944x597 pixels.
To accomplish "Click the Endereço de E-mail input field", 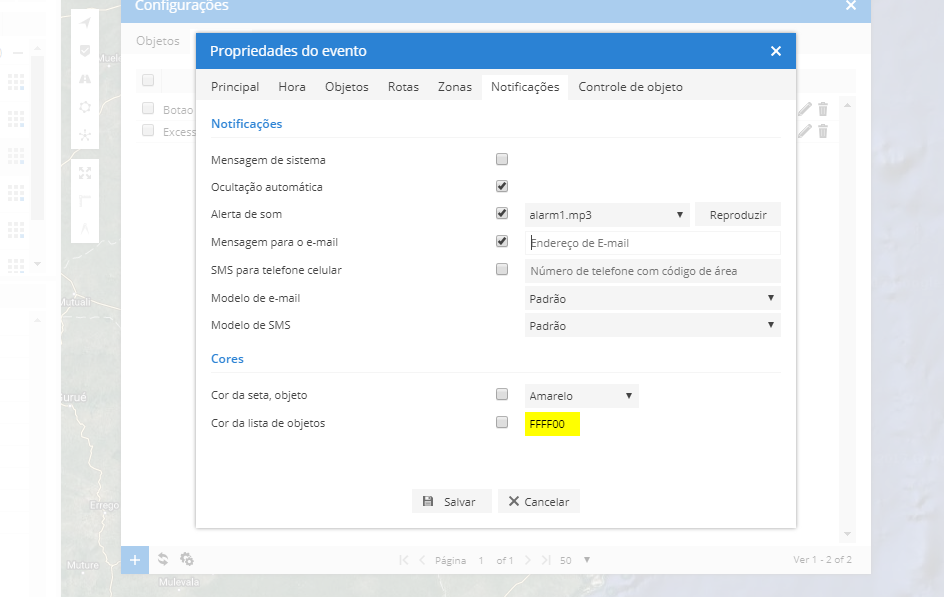I will 652,243.
